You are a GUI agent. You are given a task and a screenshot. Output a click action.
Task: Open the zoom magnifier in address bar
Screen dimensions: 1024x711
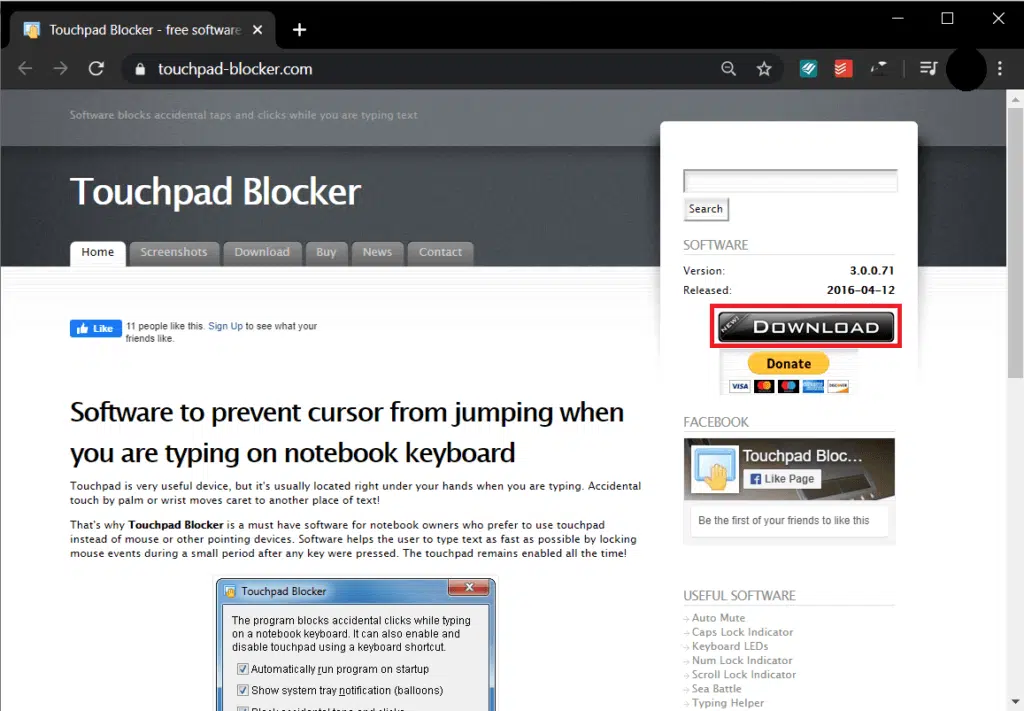point(728,69)
